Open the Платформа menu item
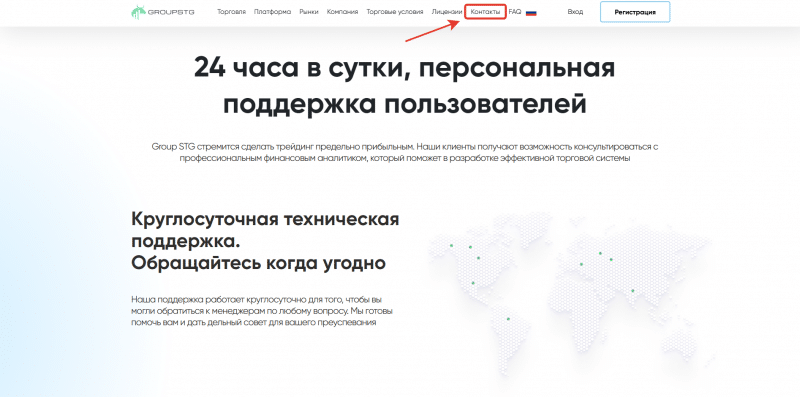This screenshot has width=800, height=397. (x=272, y=12)
